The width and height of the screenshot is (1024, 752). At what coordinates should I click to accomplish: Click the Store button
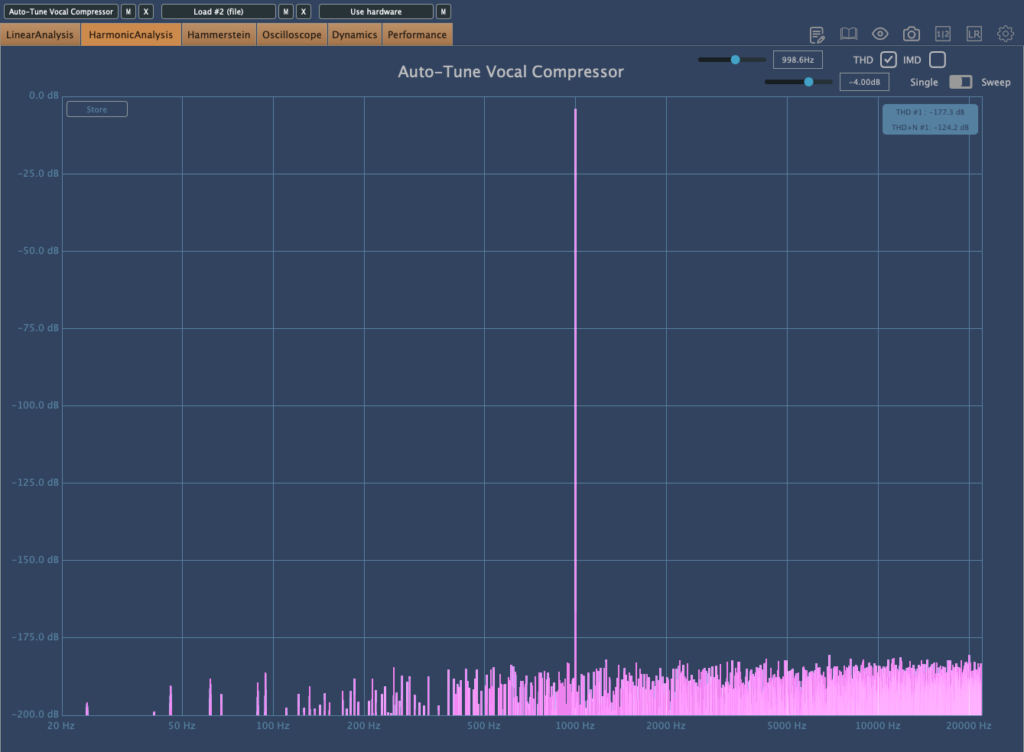(x=97, y=110)
